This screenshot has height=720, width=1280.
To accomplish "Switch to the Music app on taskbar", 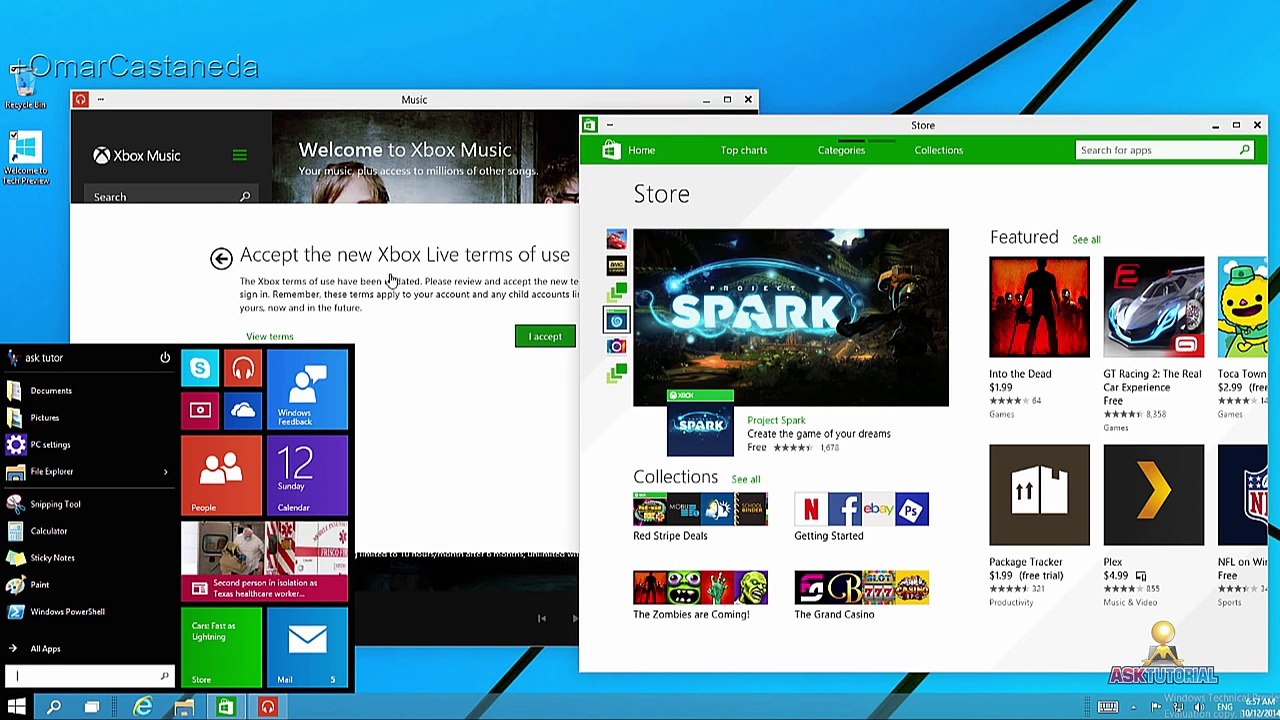I will 267,707.
